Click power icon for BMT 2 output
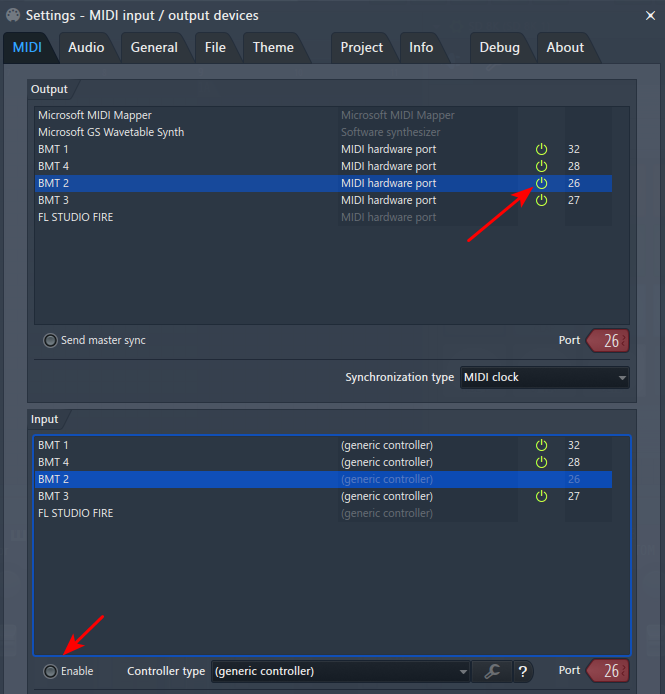The width and height of the screenshot is (665, 694). [542, 183]
